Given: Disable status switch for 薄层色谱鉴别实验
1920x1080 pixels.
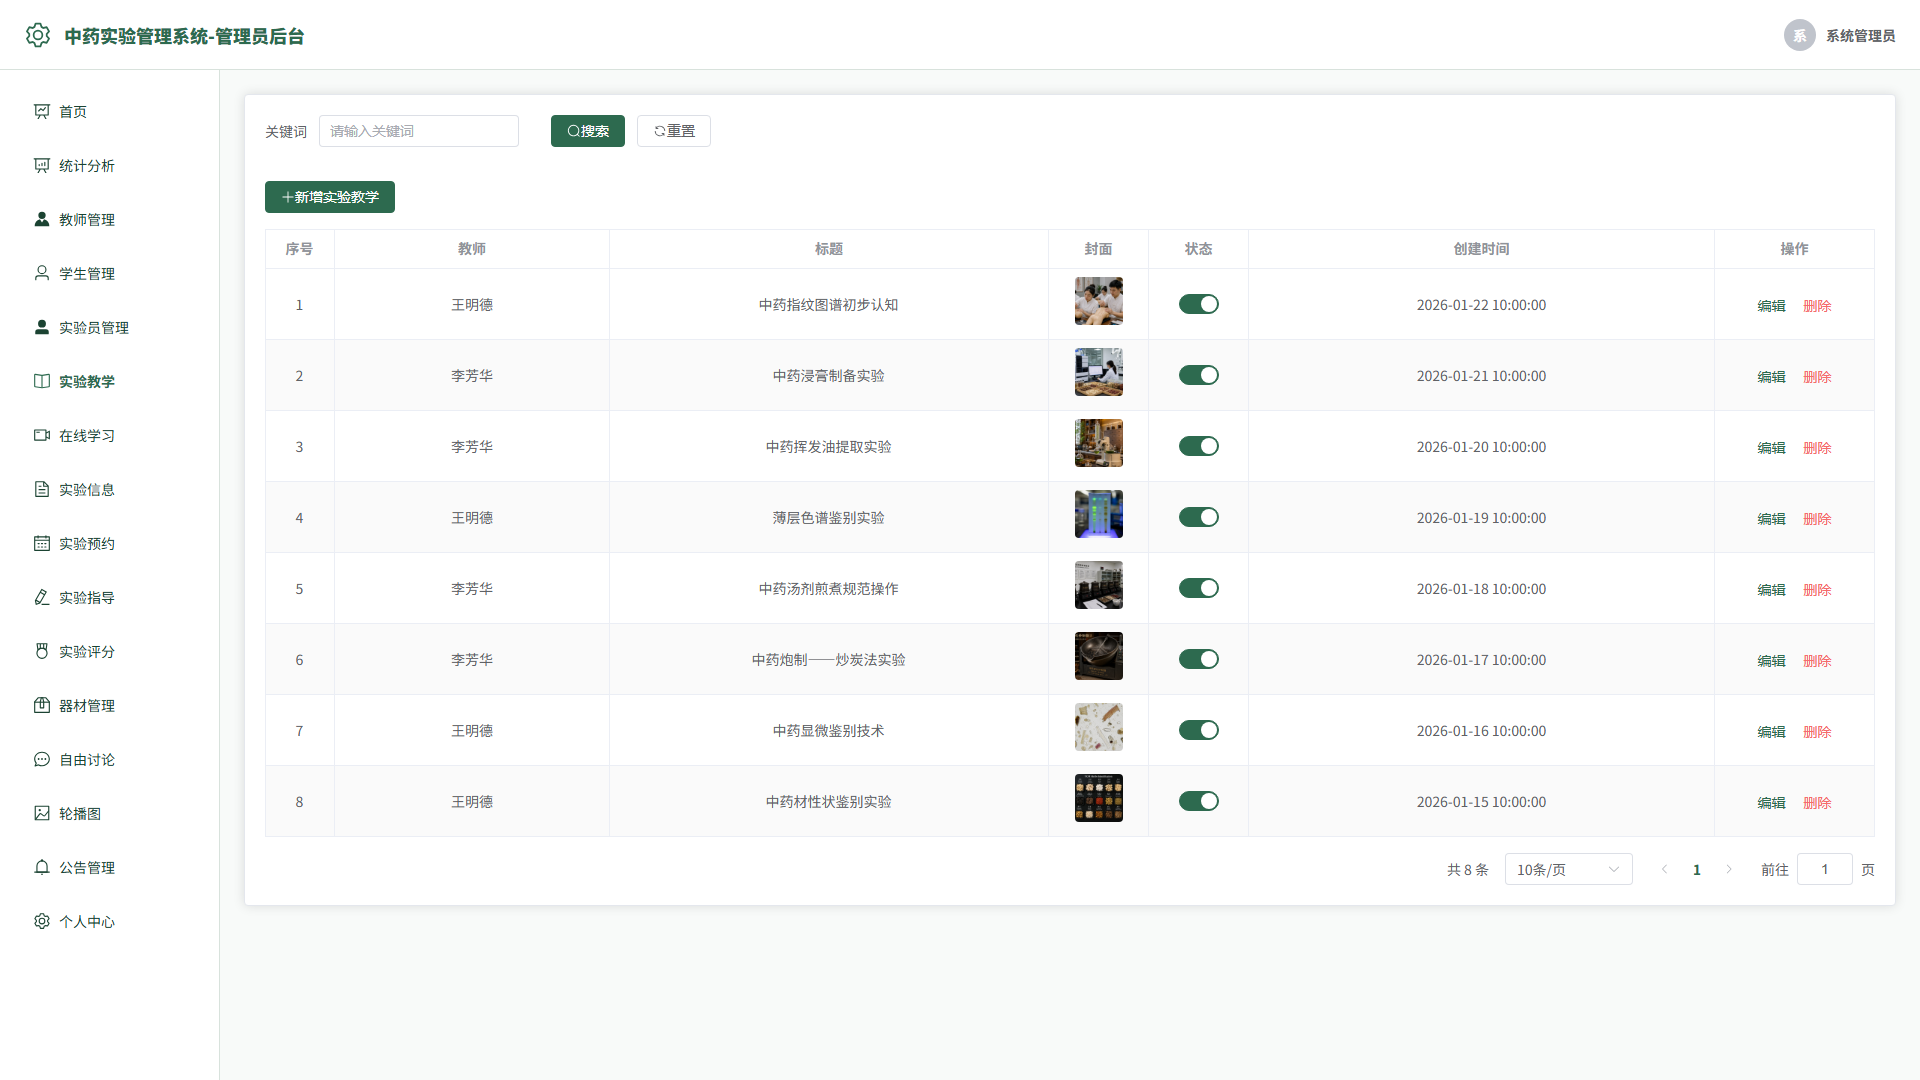Looking at the screenshot, I should 1198,517.
